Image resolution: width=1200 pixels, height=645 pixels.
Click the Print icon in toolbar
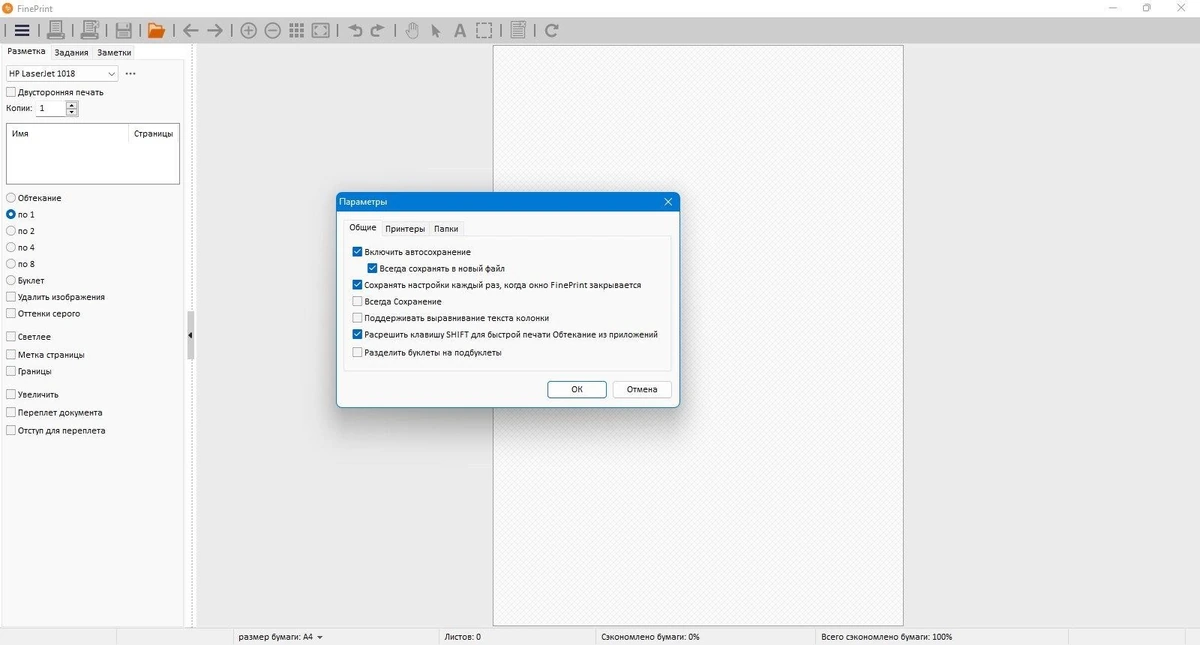pyautogui.click(x=56, y=30)
